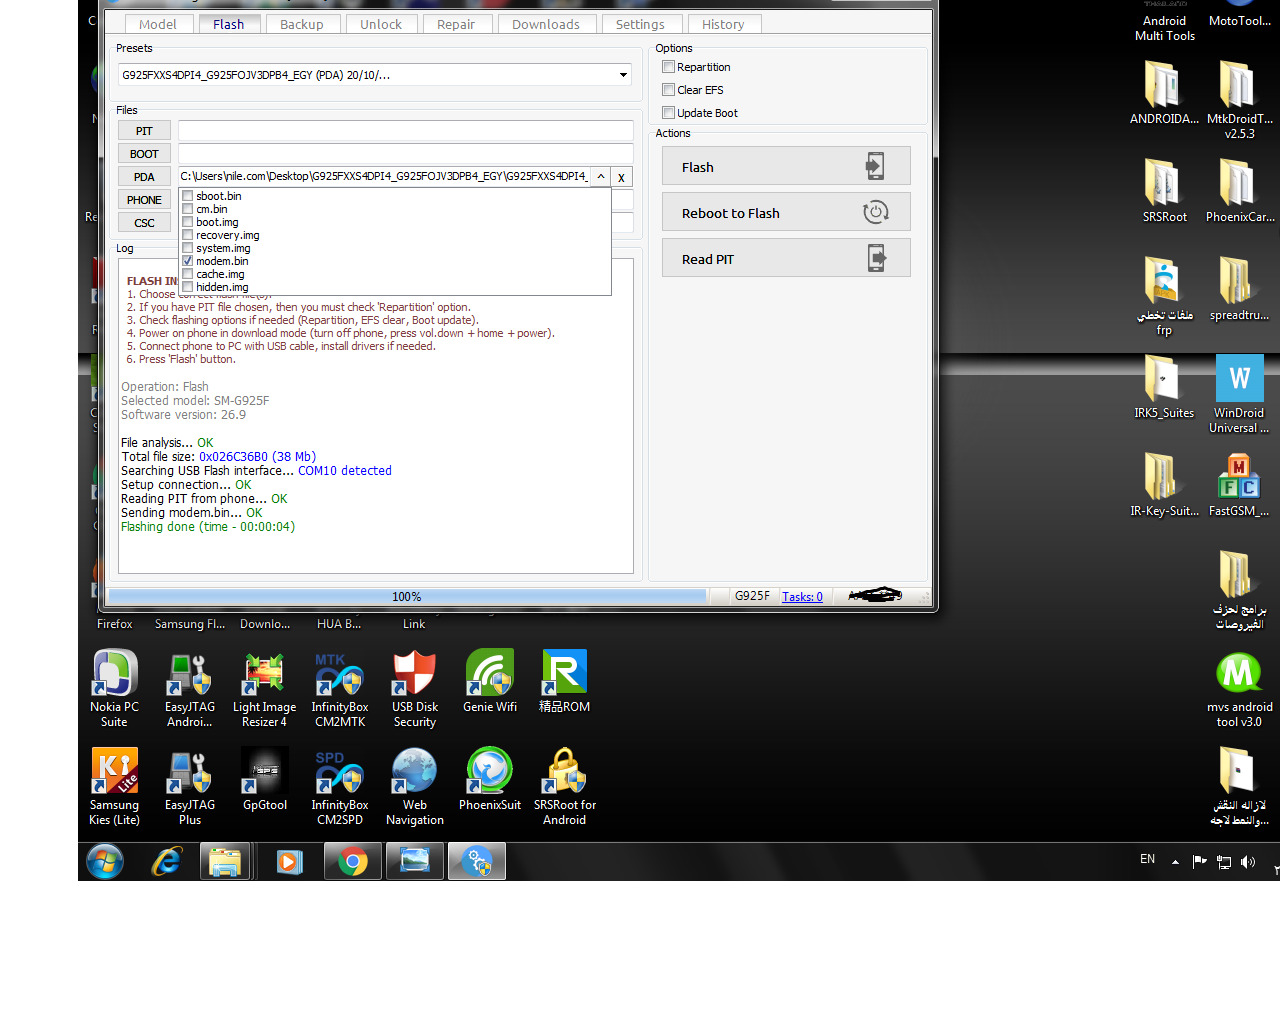Uncheck modem.bin in file list

point(187,261)
